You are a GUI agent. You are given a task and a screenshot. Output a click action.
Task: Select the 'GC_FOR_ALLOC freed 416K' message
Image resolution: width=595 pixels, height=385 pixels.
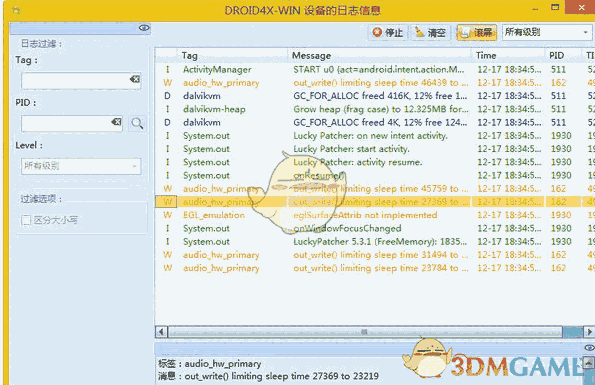(380, 96)
